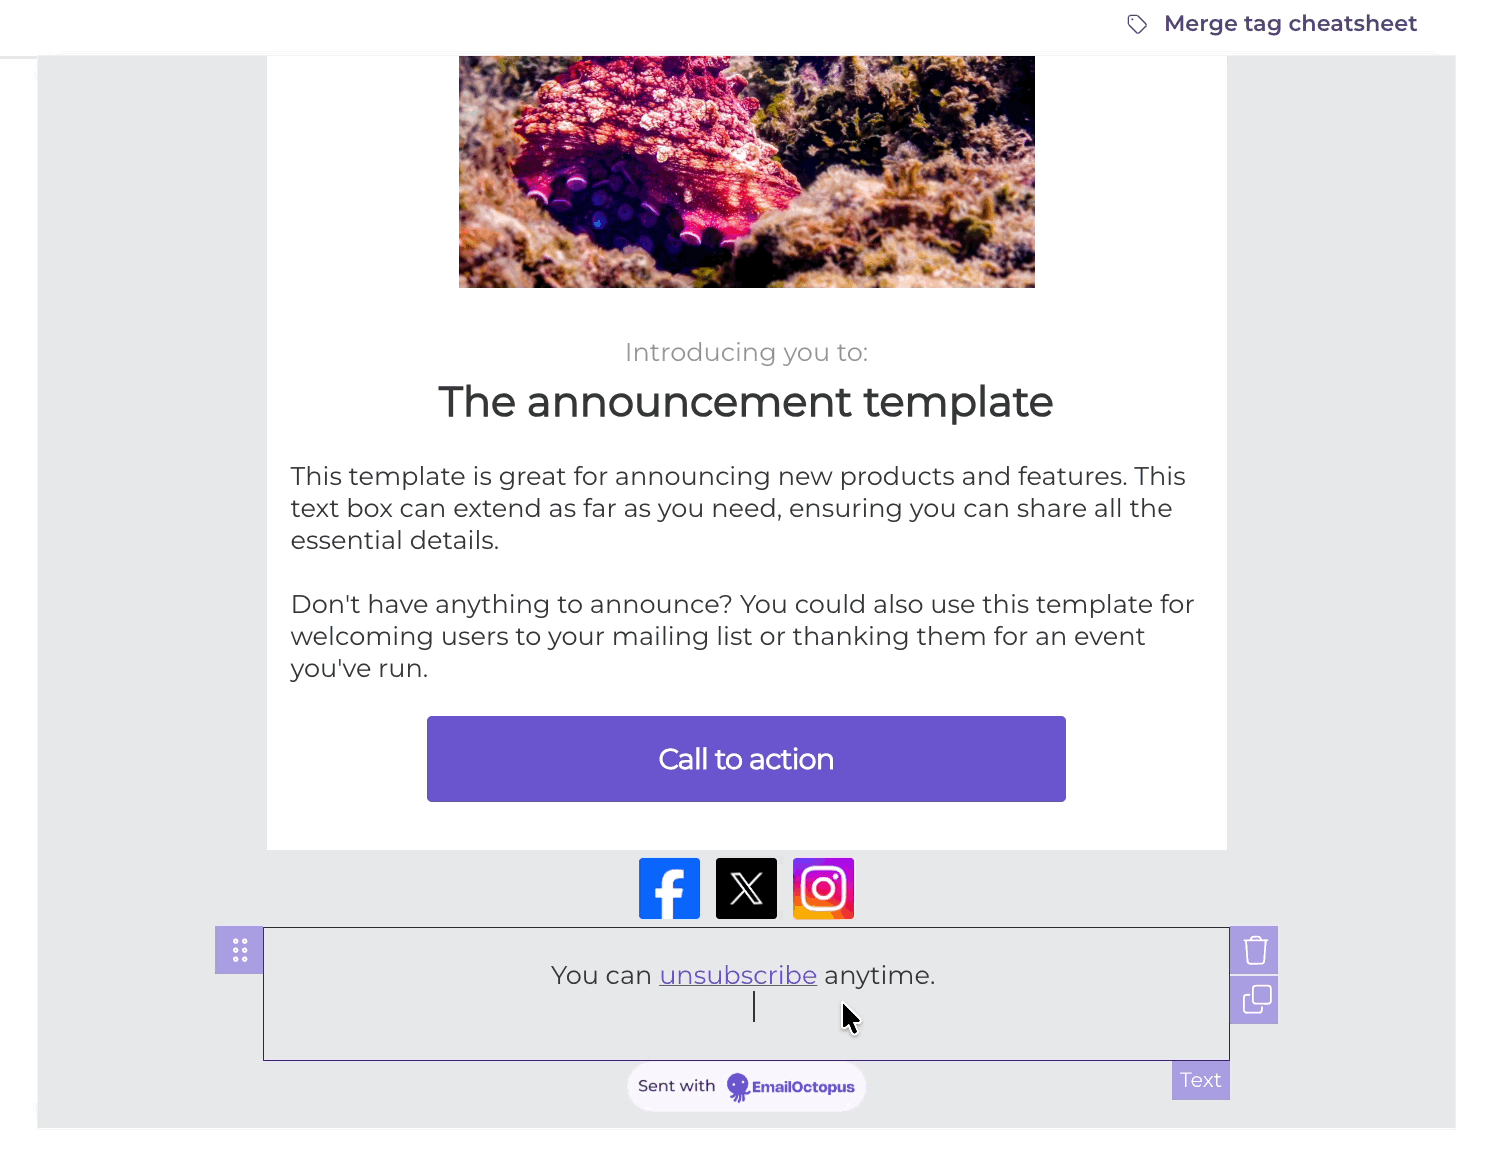Viewport: 1502px width, 1176px height.
Task: Click the Sent with EmailOctopus badge
Action: click(x=746, y=1086)
